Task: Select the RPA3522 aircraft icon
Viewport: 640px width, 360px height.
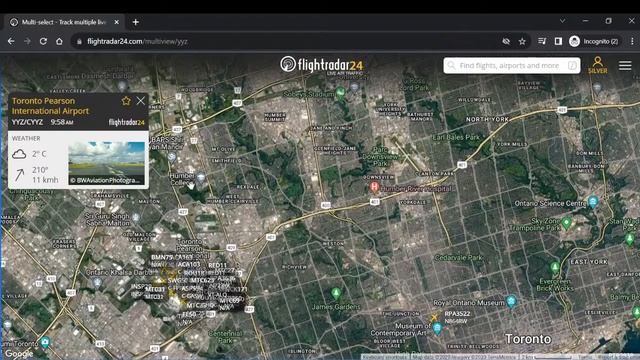Action: coord(434,316)
